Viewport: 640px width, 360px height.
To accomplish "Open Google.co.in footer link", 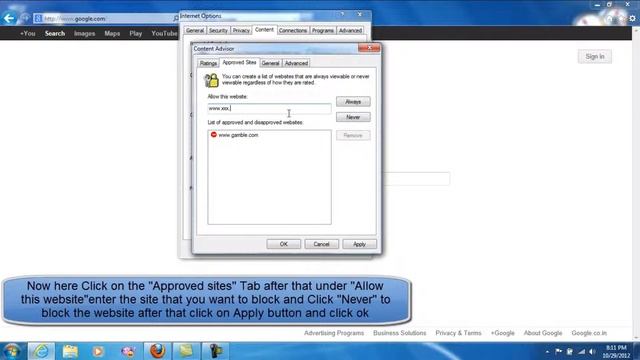I will click(589, 333).
